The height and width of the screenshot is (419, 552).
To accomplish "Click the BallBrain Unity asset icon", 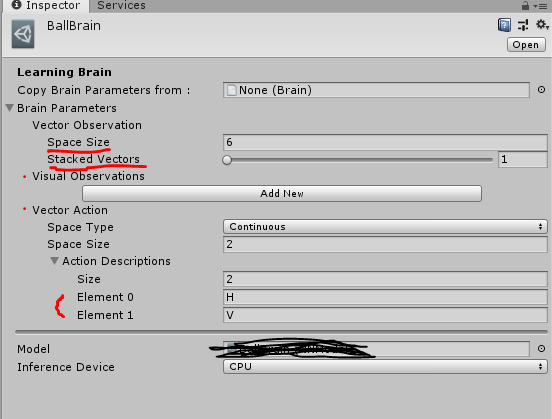I will coord(23,34).
